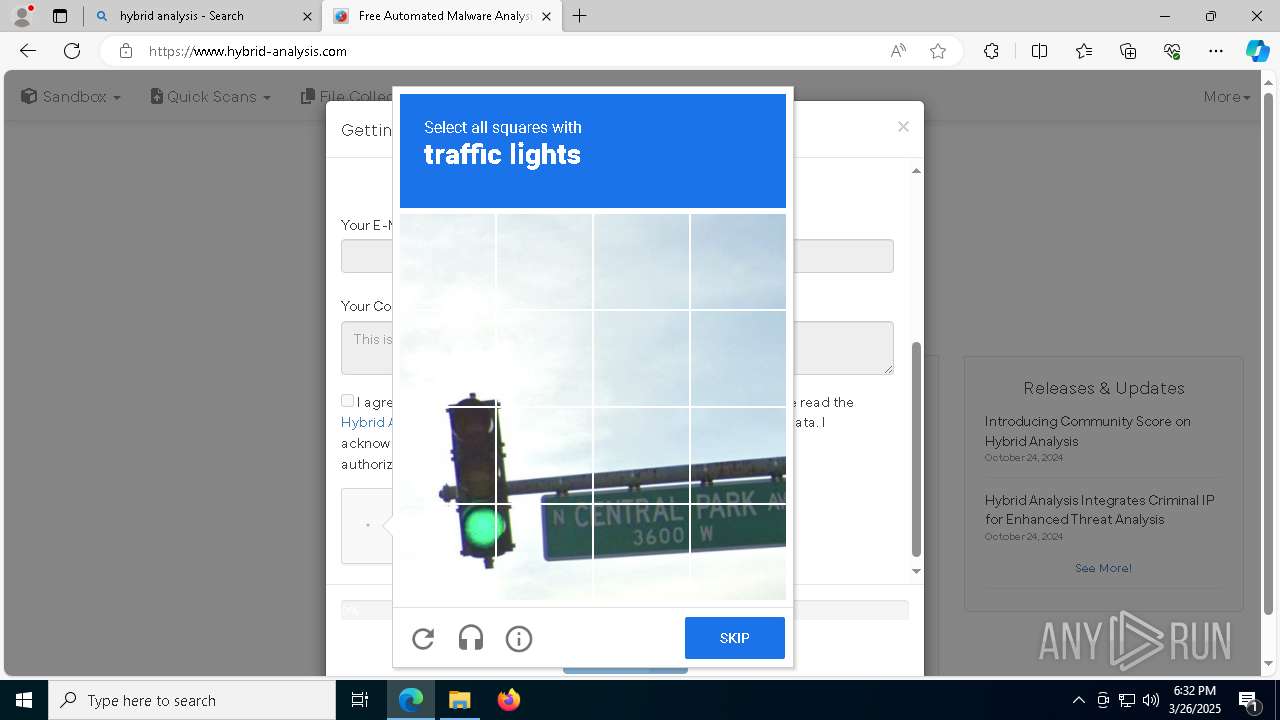Open the 'Introducing Community Score' update link
Screen dimensions: 1280x720
(x=1087, y=431)
